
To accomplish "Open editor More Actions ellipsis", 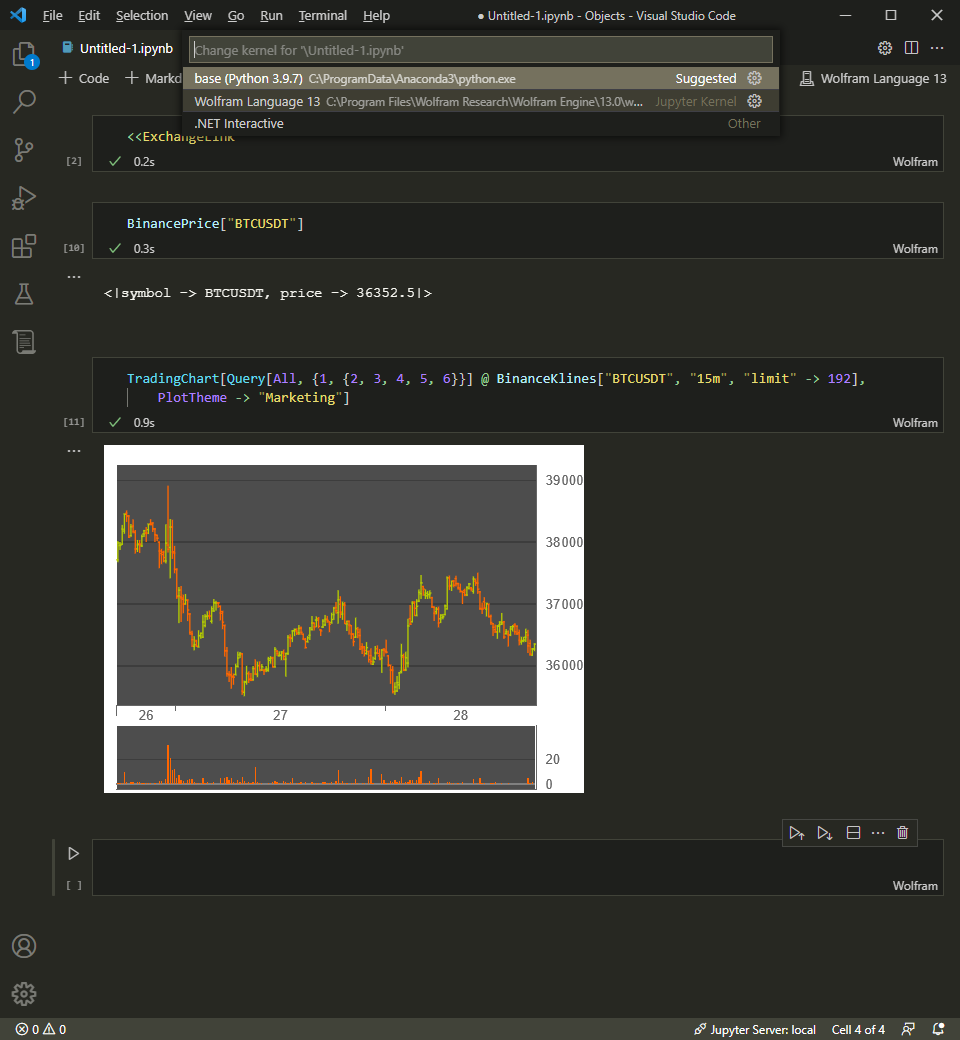I will tap(937, 48).
